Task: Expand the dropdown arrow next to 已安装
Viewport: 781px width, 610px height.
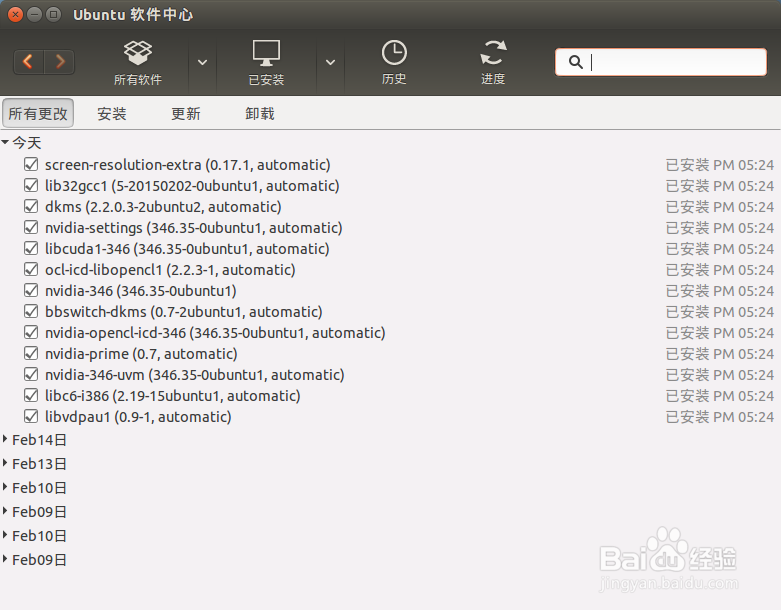Action: pyautogui.click(x=330, y=62)
